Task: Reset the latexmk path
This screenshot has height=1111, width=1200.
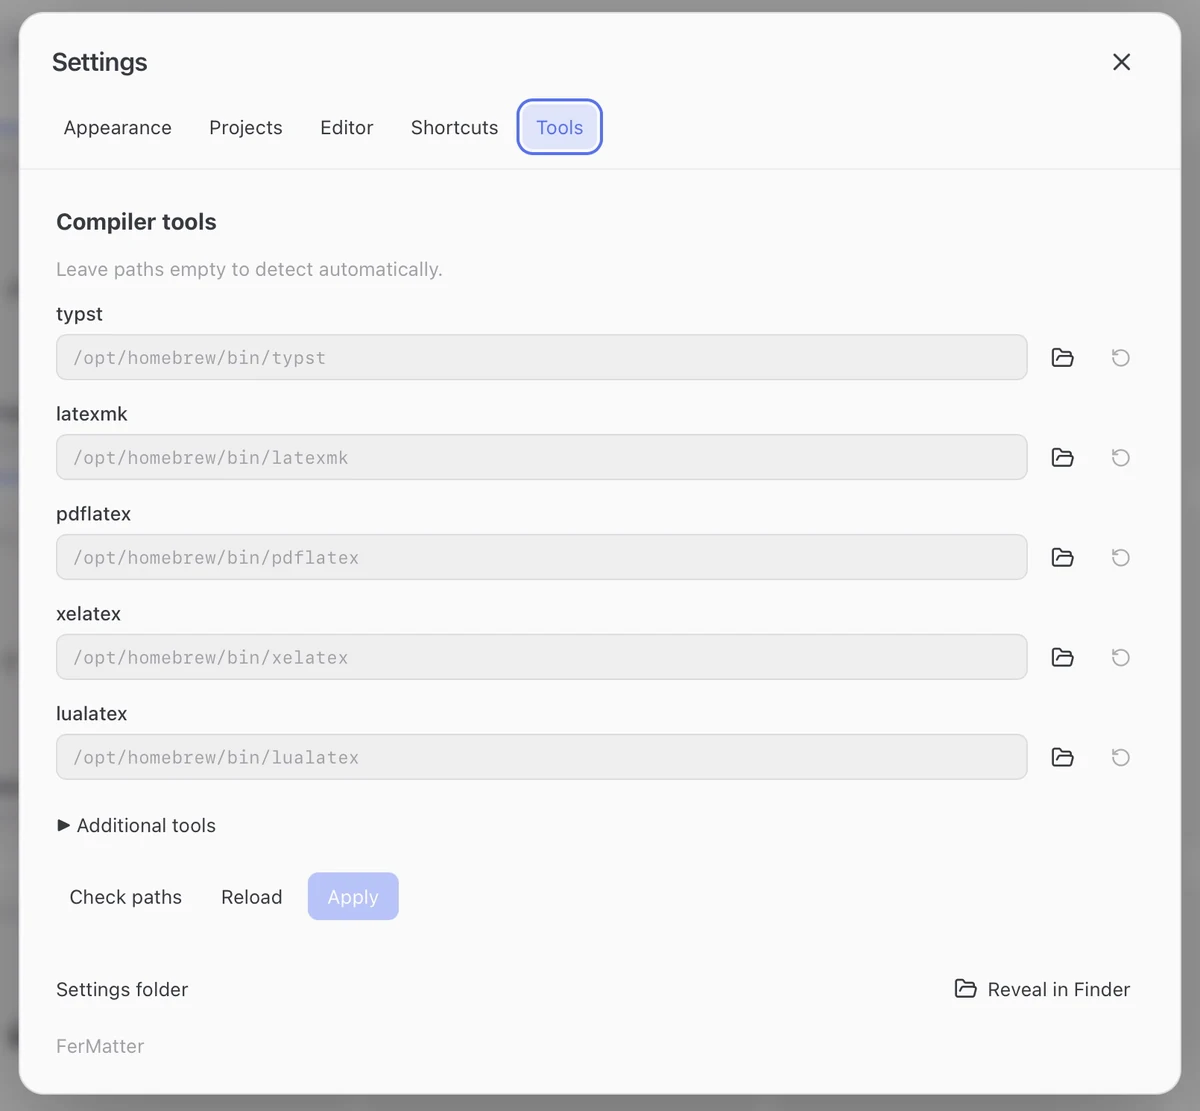Action: [x=1120, y=458]
